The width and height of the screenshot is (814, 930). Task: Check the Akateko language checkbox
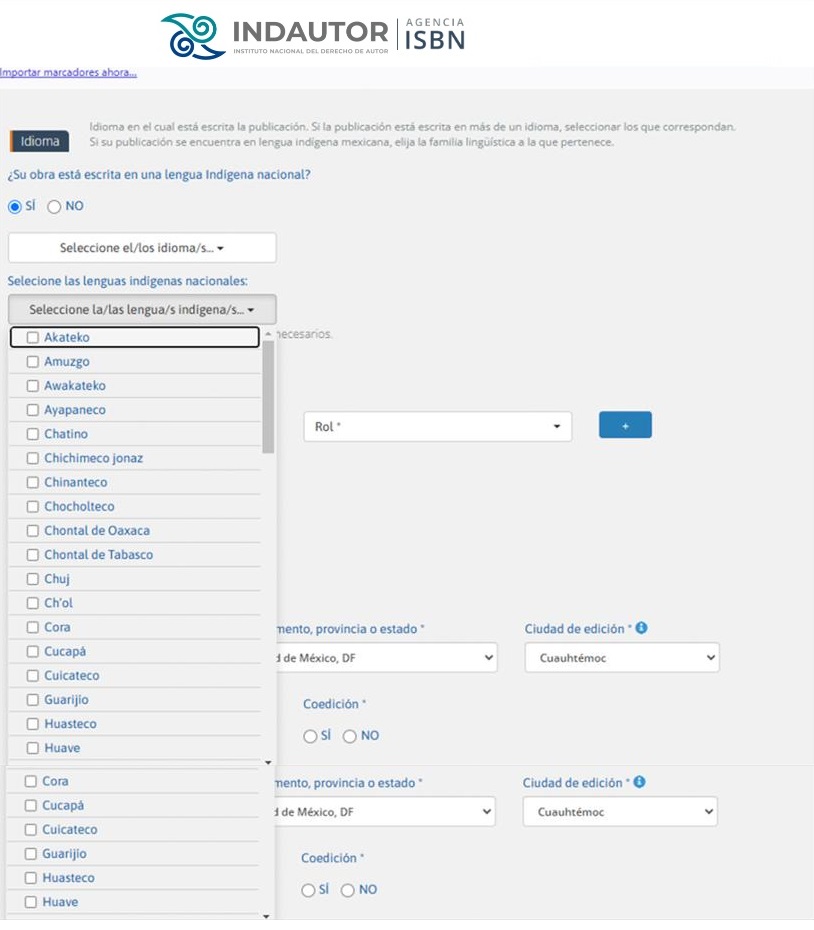point(33,337)
